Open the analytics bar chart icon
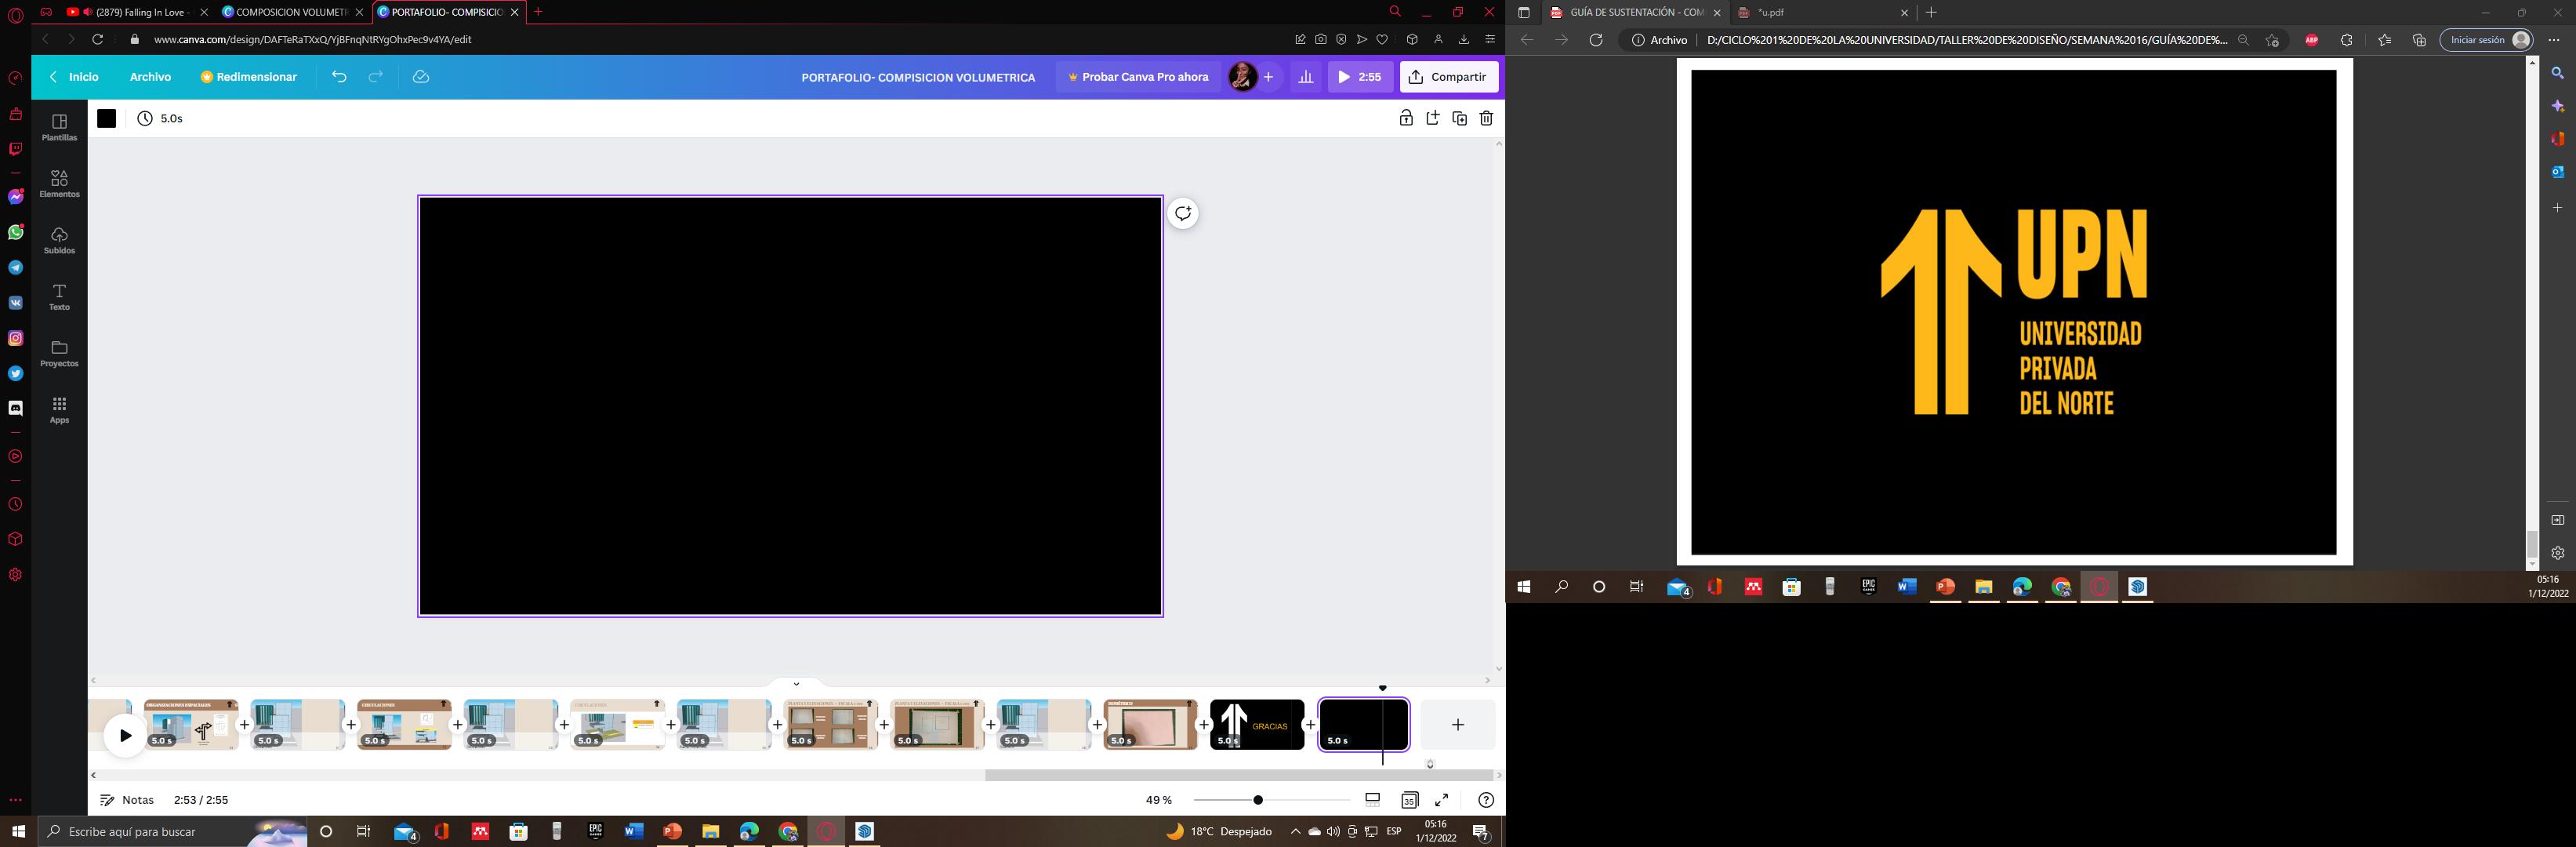This screenshot has height=847, width=2576. [1305, 77]
